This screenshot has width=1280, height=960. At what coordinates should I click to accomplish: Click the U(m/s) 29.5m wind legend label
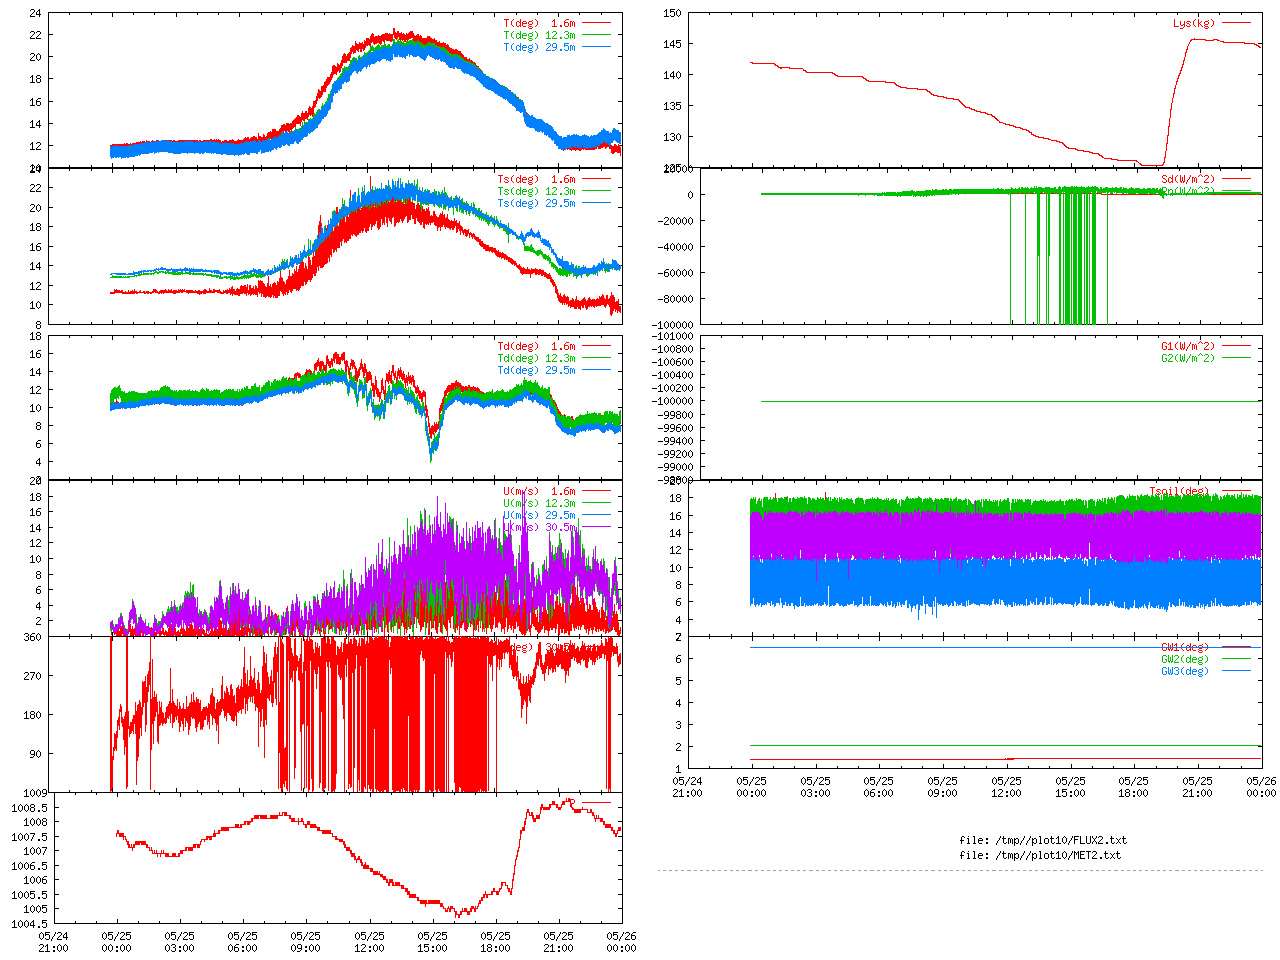point(540,516)
